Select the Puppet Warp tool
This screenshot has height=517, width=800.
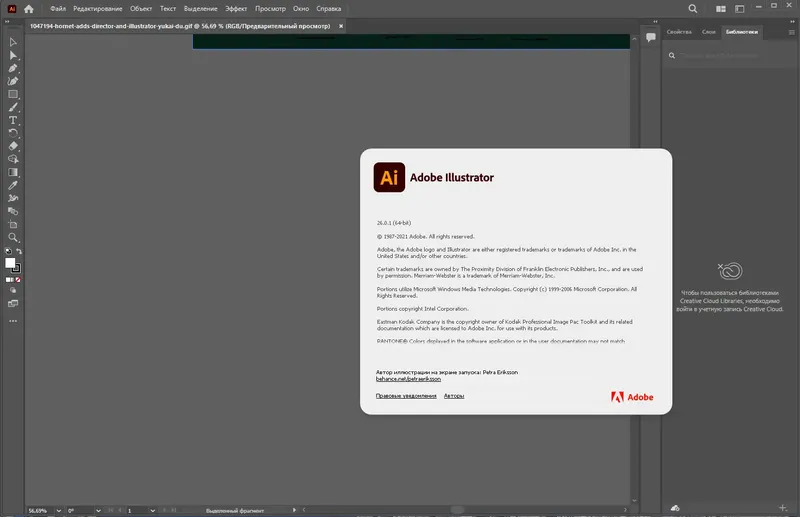(13, 198)
